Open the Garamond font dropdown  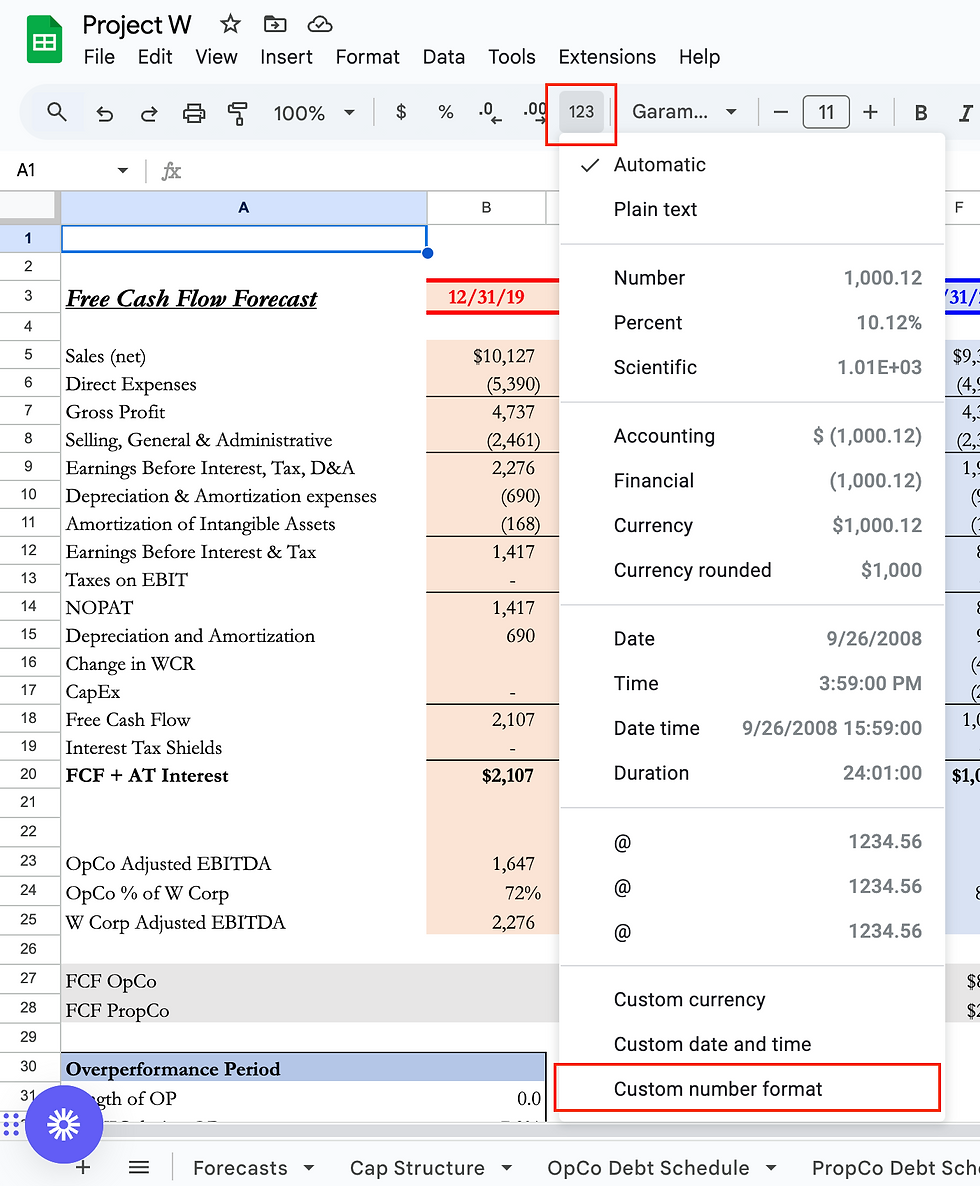[684, 113]
